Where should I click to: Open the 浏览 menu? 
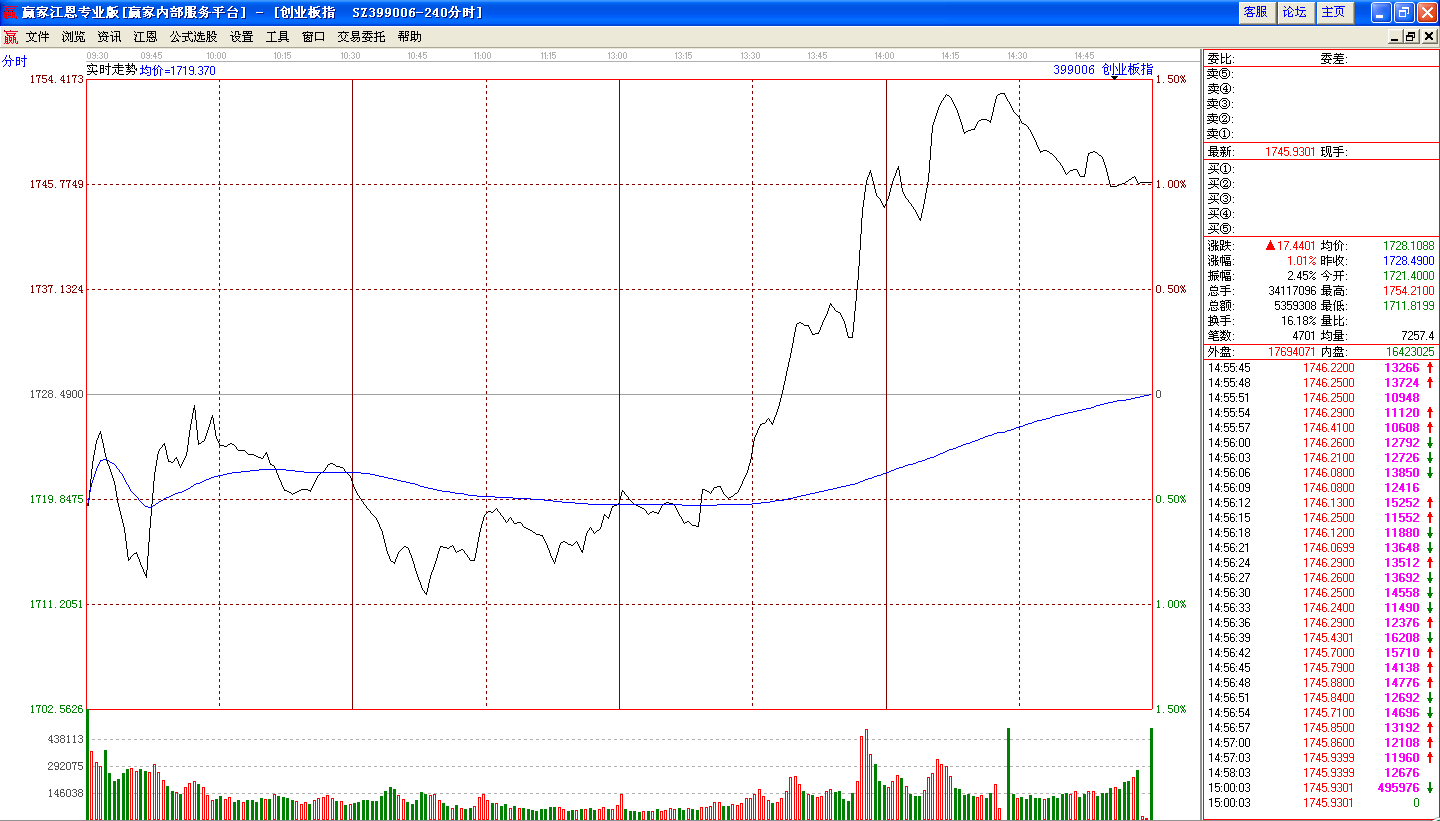(73, 37)
